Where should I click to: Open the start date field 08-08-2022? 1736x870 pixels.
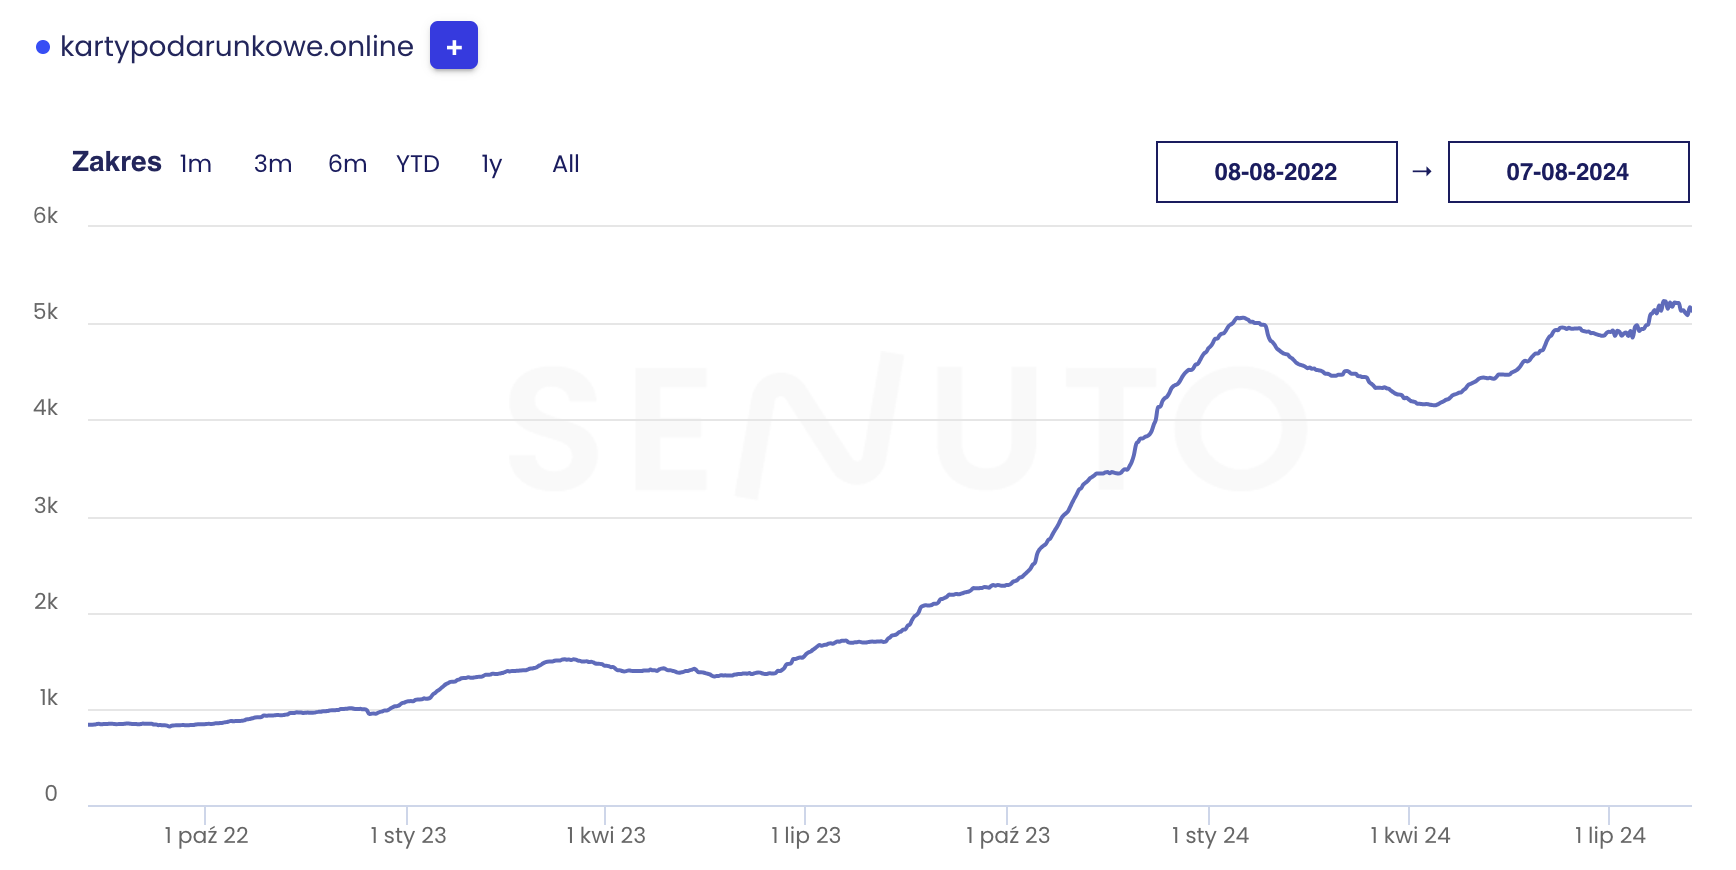pos(1277,172)
